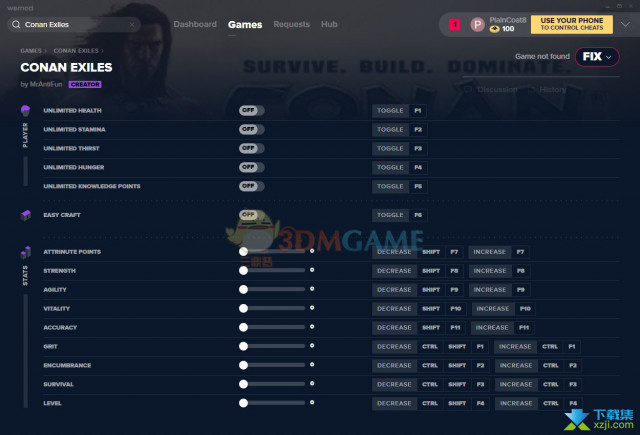This screenshot has height=435, width=640.
Task: Select the Easy Craft cube icon
Action: [26, 215]
